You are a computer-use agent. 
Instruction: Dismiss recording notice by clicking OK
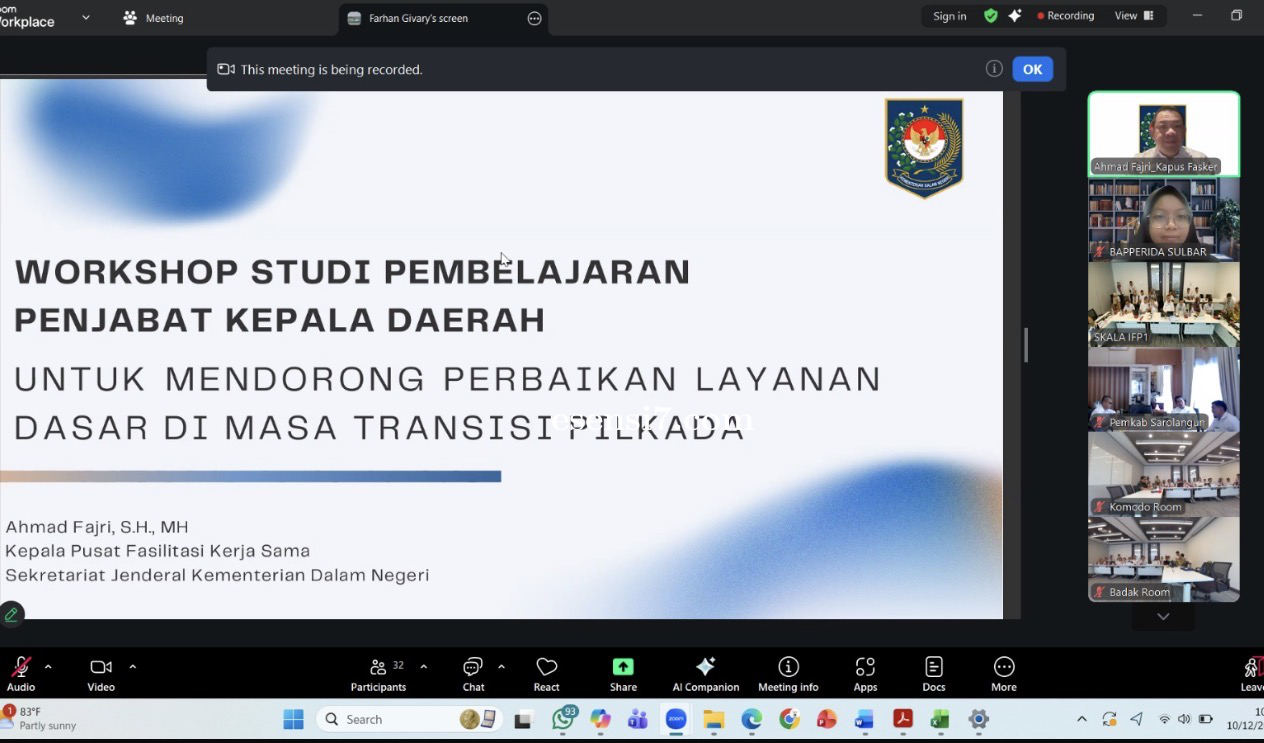[1032, 69]
